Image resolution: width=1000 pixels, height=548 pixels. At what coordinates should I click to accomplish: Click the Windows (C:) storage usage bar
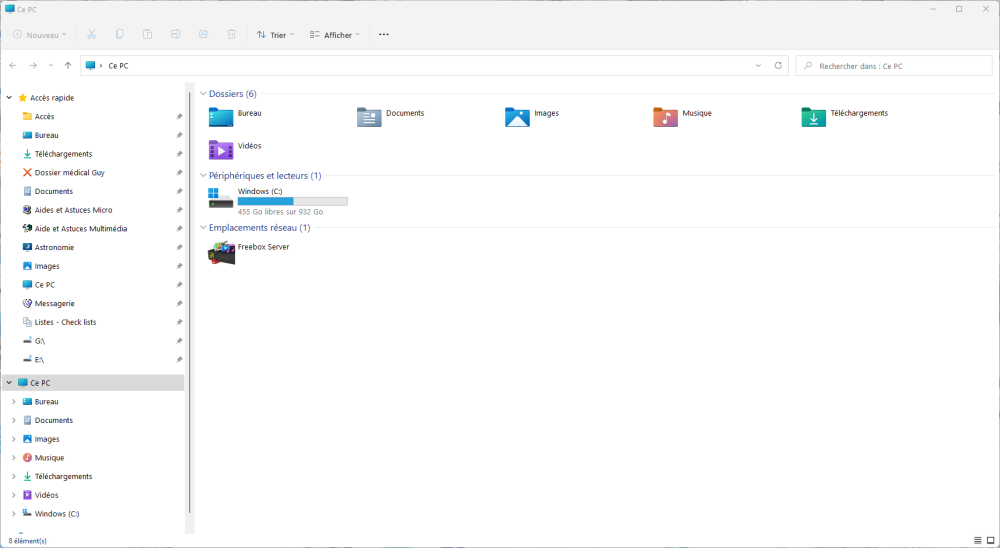(292, 201)
